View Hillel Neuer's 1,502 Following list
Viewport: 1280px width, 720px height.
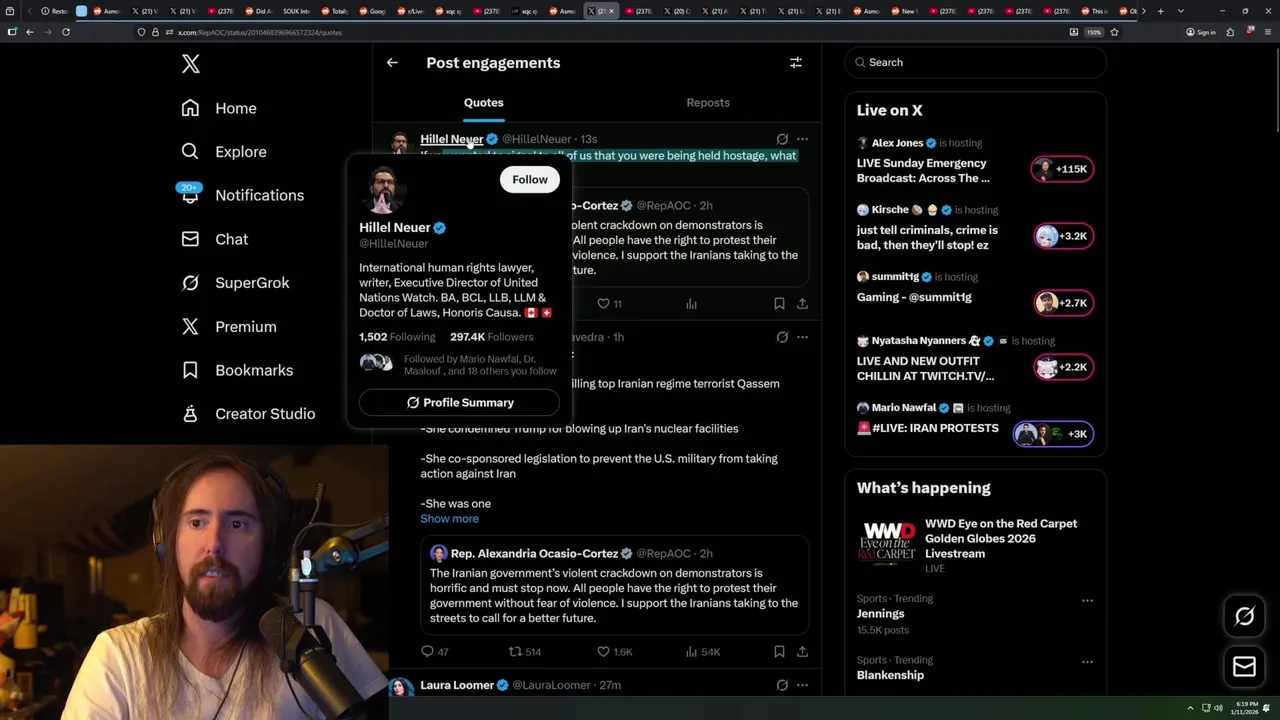tap(397, 337)
